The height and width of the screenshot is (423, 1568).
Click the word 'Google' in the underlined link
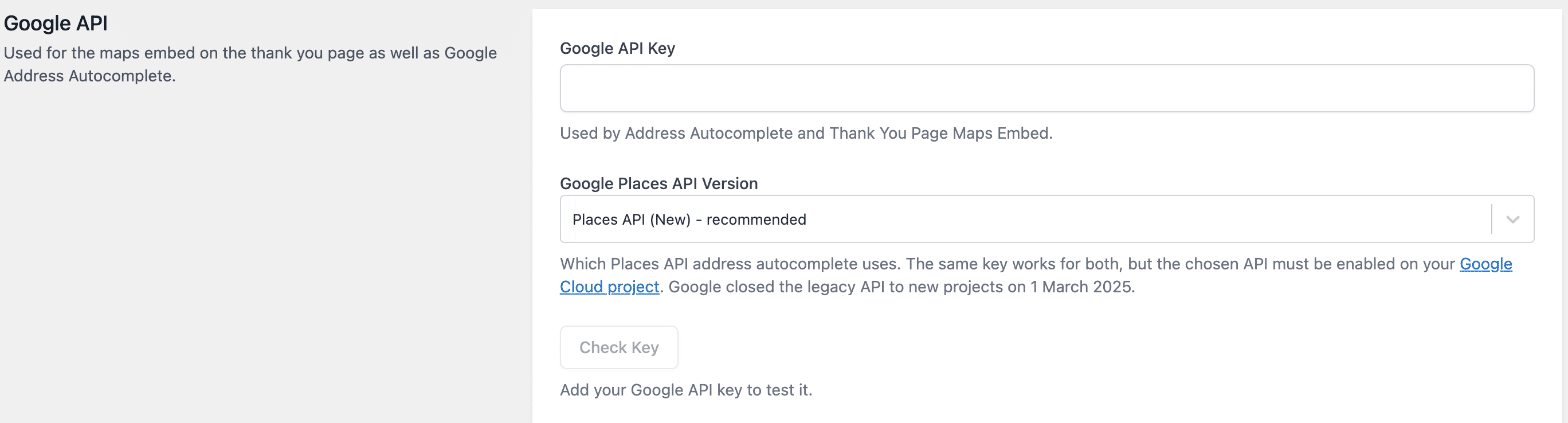(1486, 264)
